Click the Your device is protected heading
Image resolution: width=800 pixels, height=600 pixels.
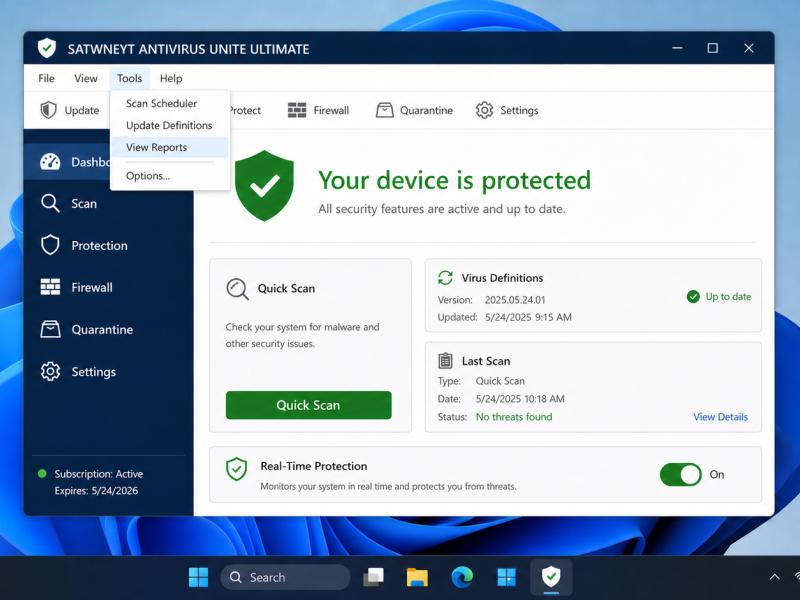click(454, 180)
